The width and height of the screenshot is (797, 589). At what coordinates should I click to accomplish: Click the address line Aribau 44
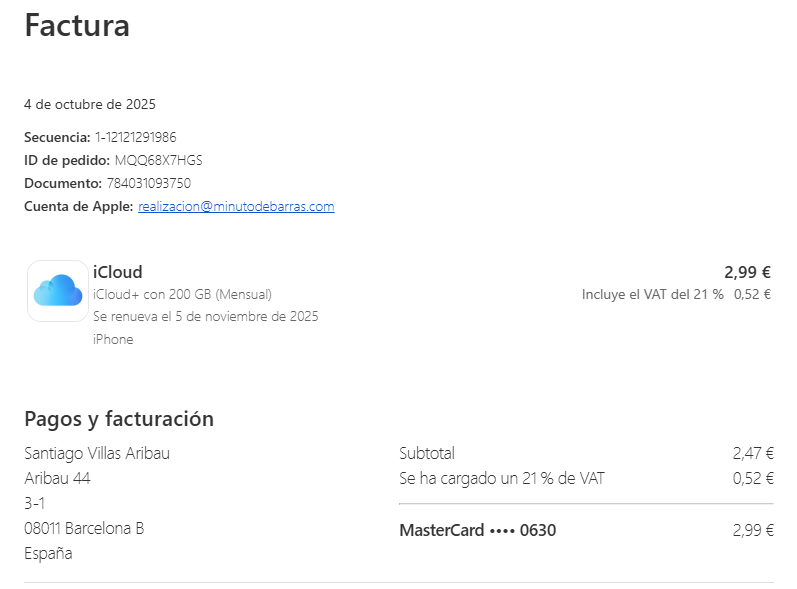coord(57,478)
